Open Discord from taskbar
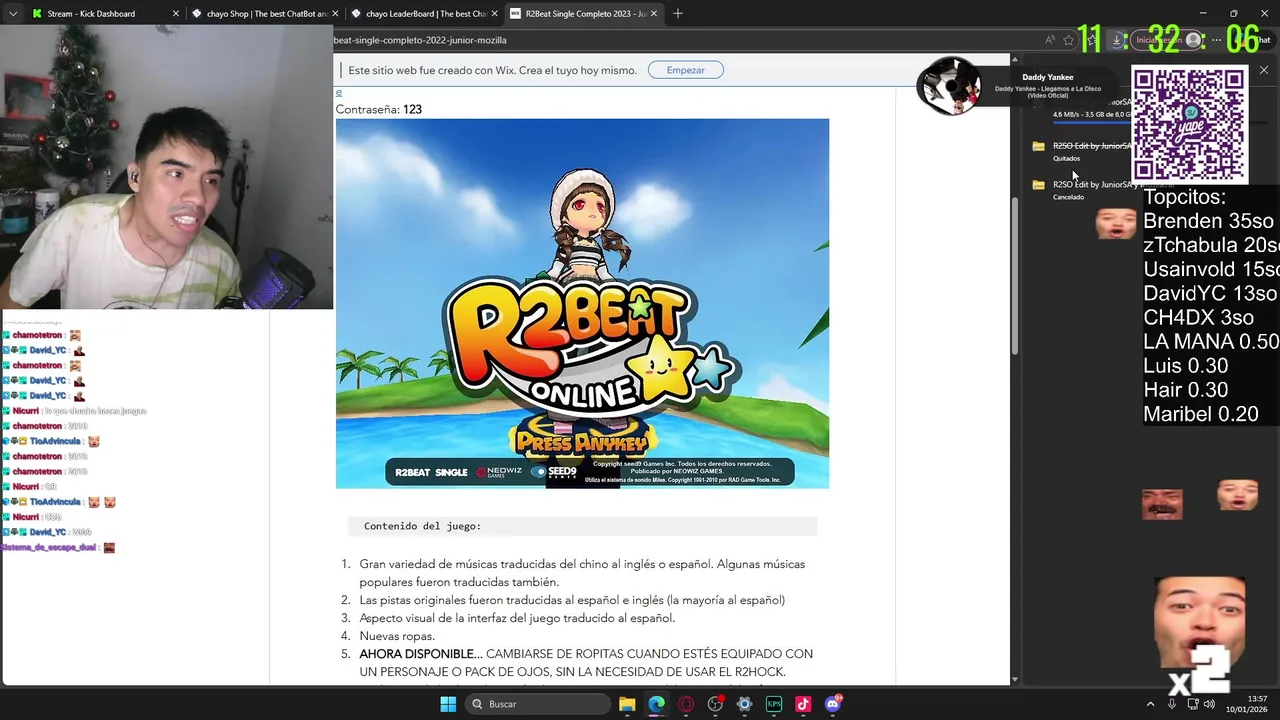Viewport: 1280px width, 720px height. coord(833,704)
